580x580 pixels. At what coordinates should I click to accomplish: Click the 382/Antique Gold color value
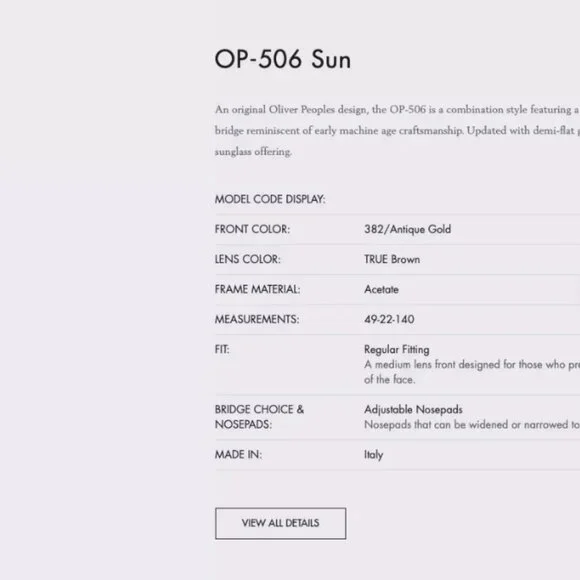407,229
